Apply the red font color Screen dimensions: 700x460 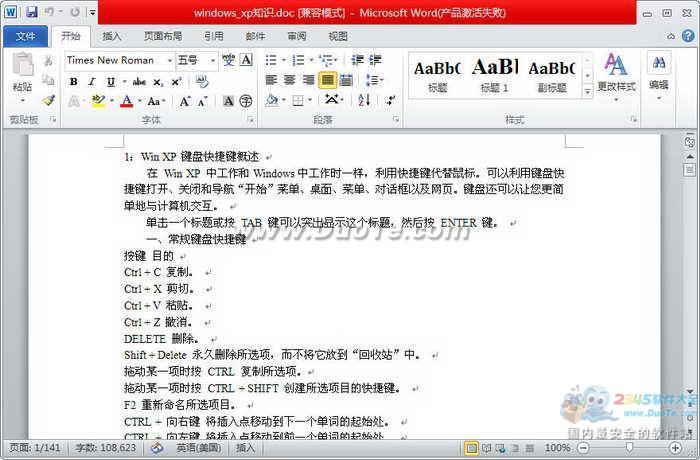(x=127, y=101)
